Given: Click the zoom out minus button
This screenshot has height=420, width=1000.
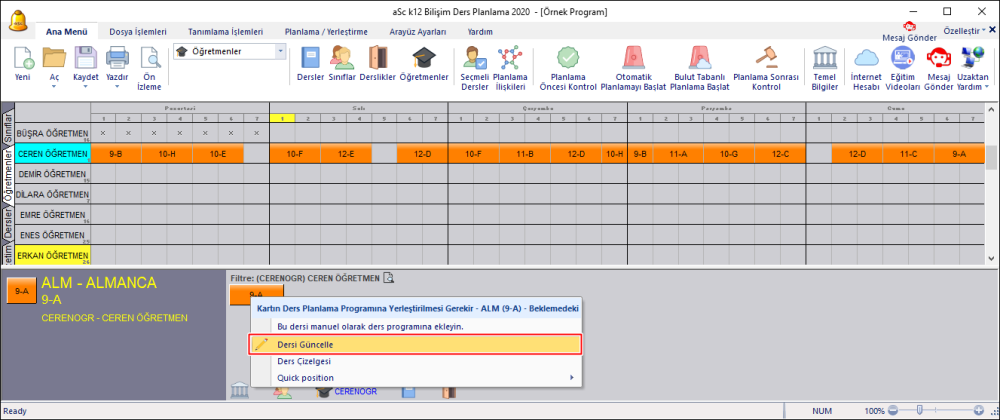Looking at the screenshot, I should click(893, 411).
